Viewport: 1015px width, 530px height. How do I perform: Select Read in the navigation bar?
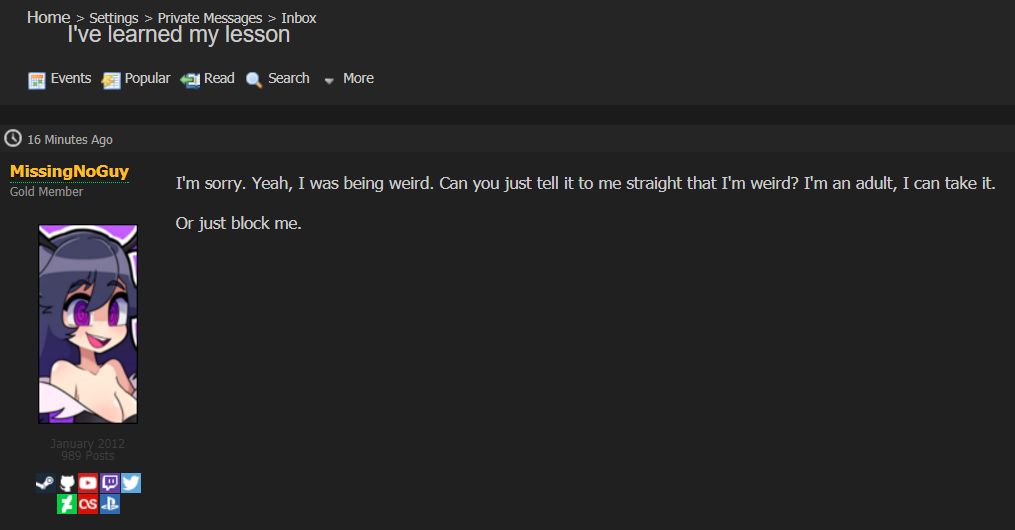tap(219, 78)
